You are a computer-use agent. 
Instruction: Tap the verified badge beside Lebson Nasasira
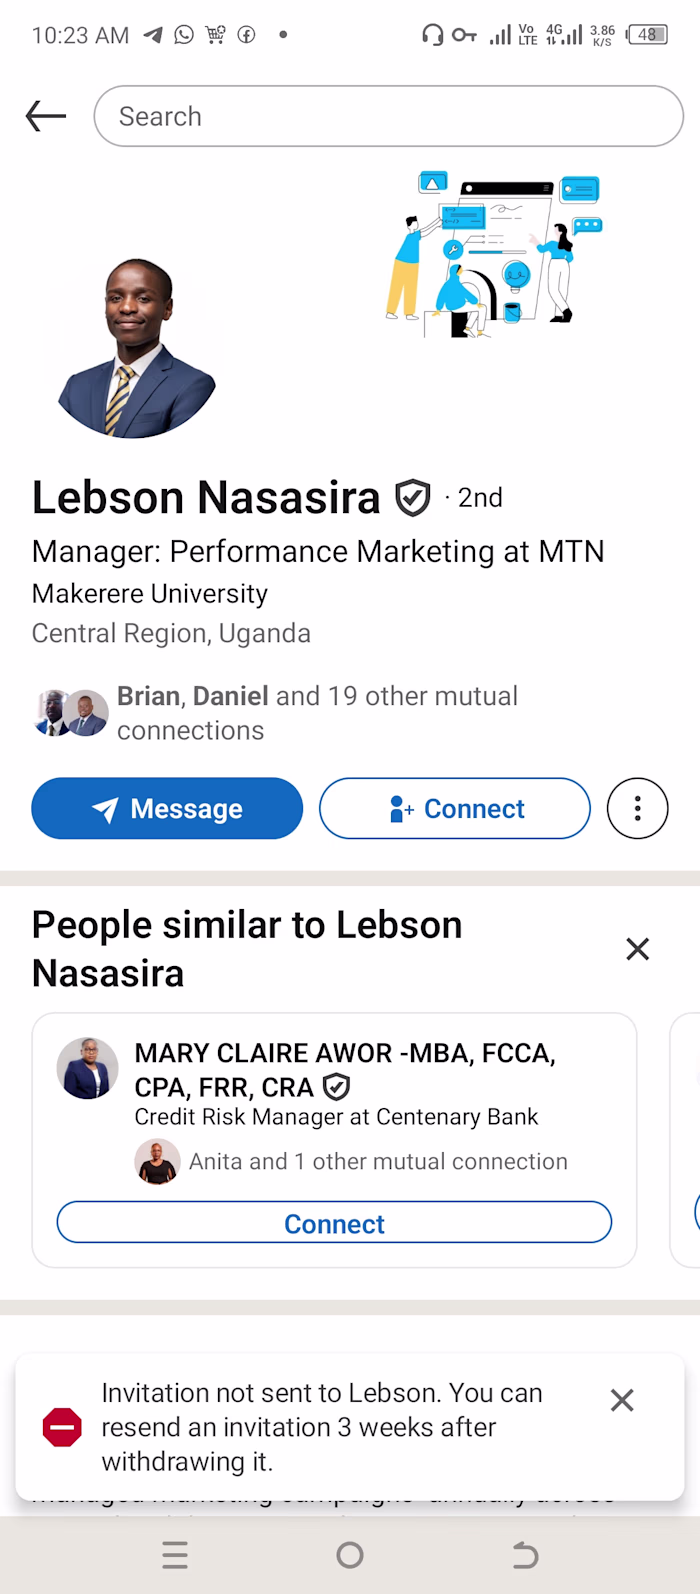pos(413,498)
